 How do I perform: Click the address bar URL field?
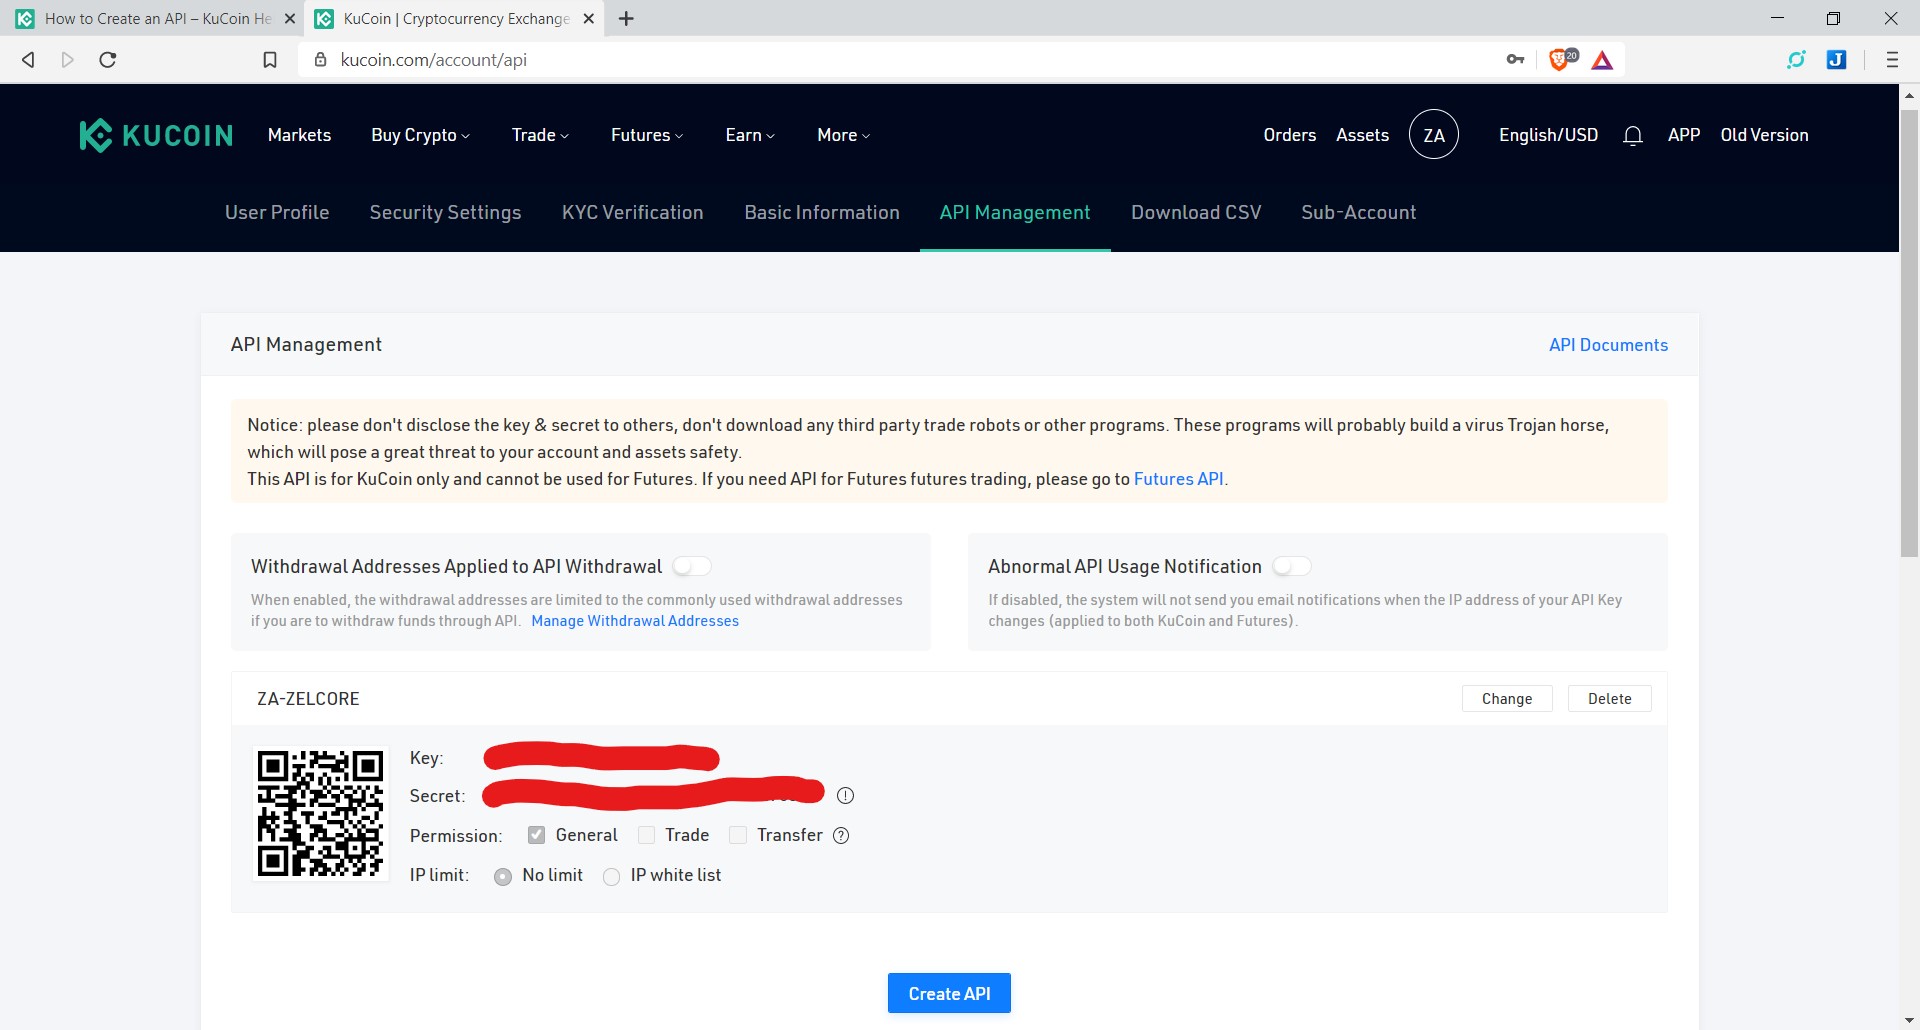(900, 60)
